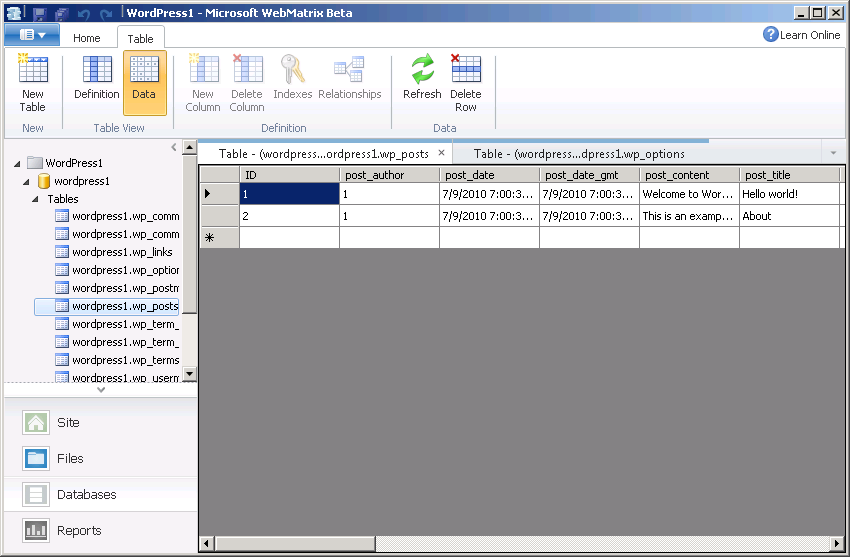Select the 'About' title cell

coord(789,216)
